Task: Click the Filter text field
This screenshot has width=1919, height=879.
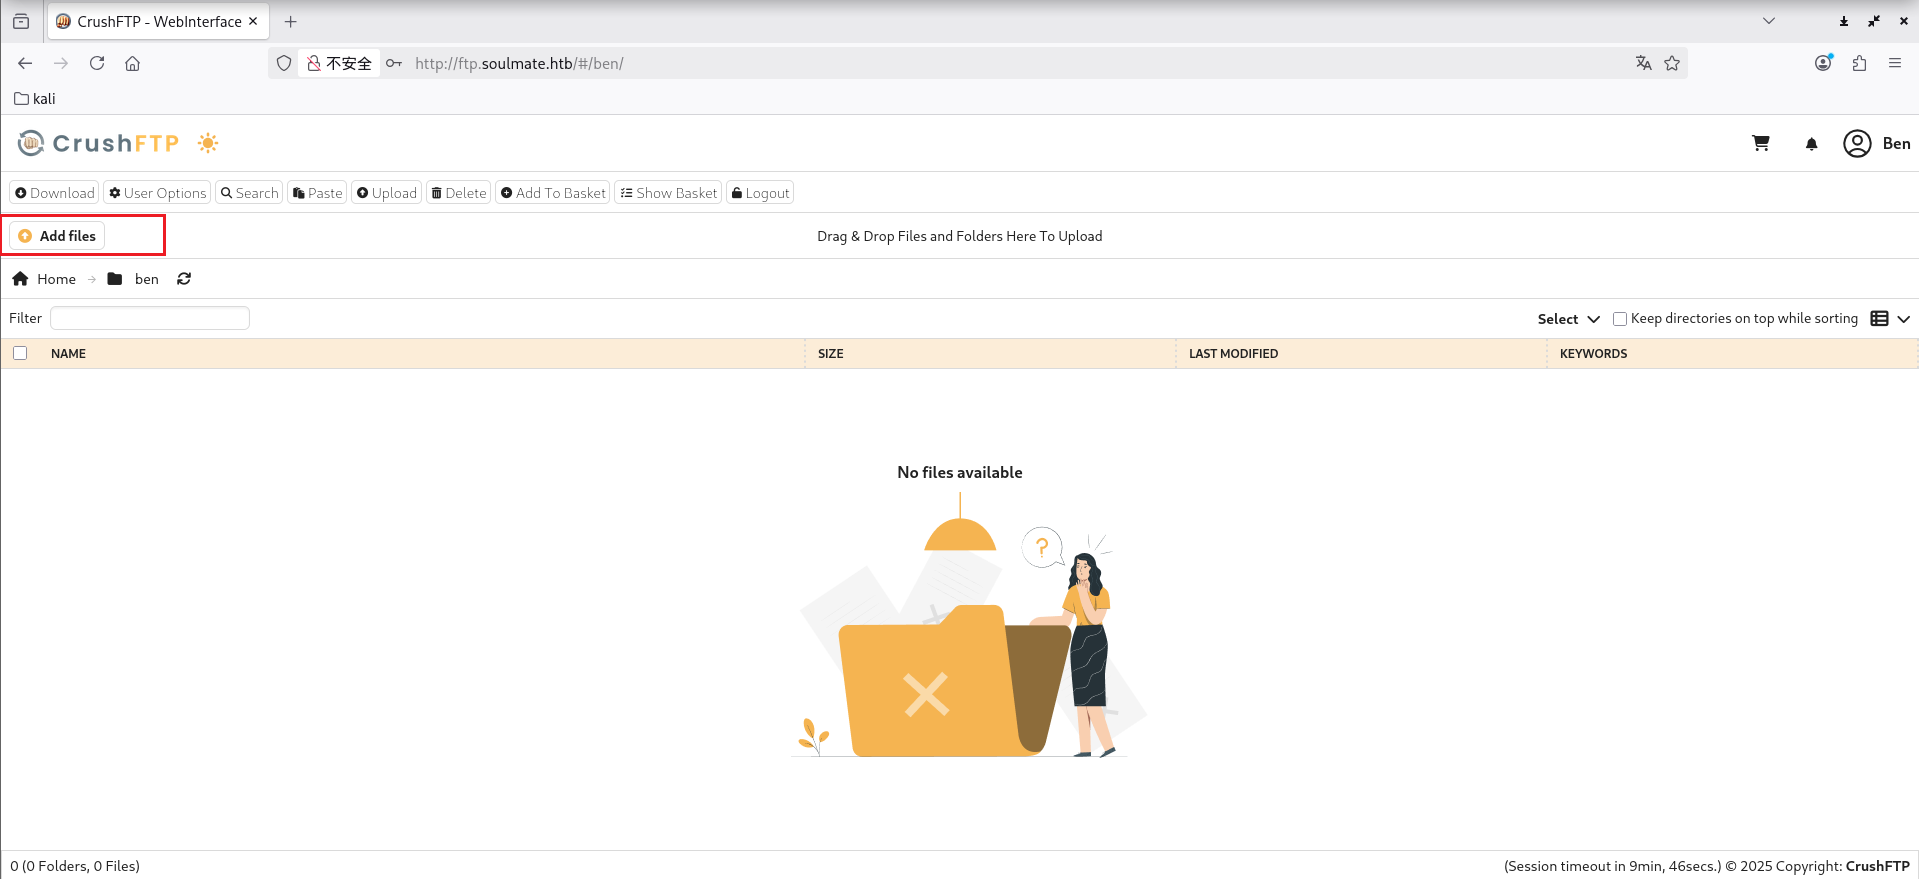Action: tap(150, 318)
